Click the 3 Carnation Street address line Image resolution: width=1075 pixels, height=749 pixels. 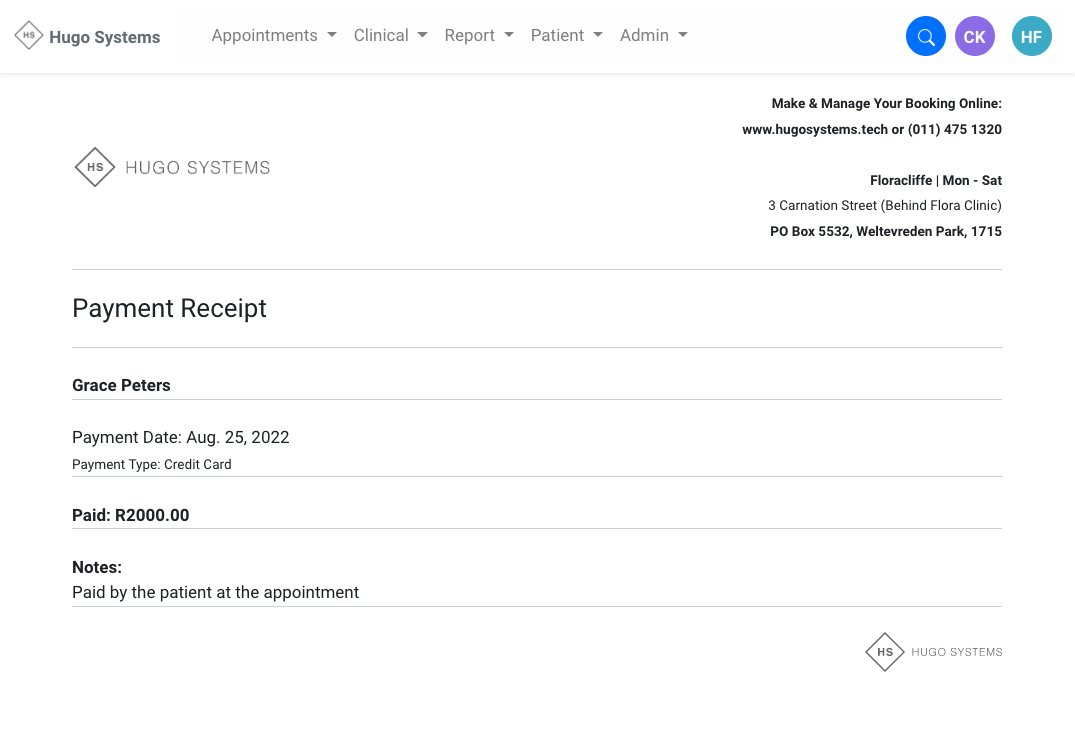point(884,205)
